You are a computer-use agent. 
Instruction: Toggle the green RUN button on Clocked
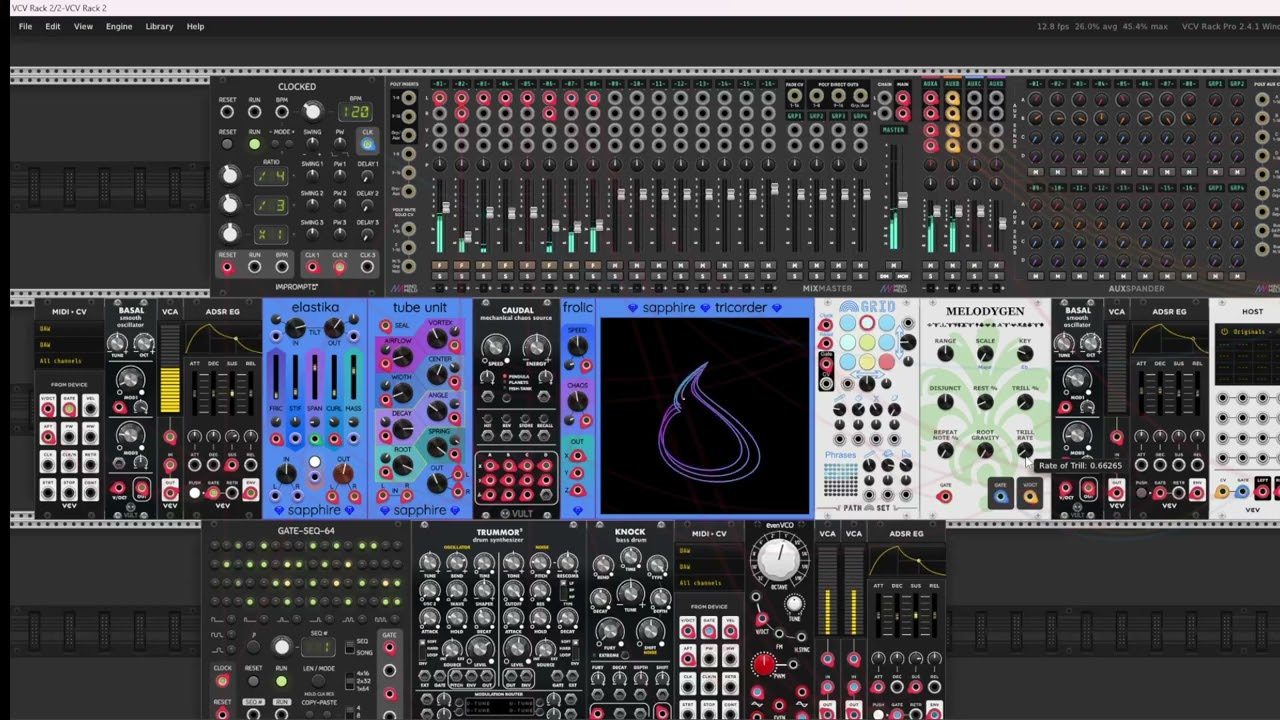[254, 144]
